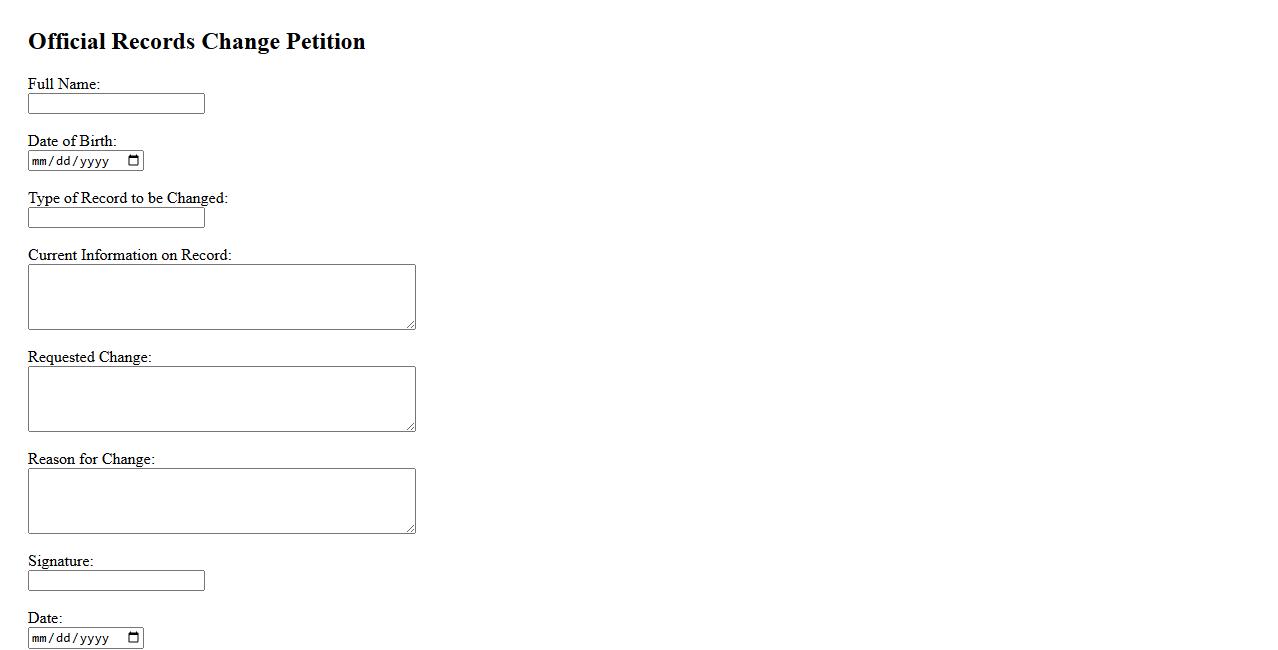This screenshot has width=1278, height=650.
Task: Click the resize handle of Reason for Change textarea
Action: (410, 528)
